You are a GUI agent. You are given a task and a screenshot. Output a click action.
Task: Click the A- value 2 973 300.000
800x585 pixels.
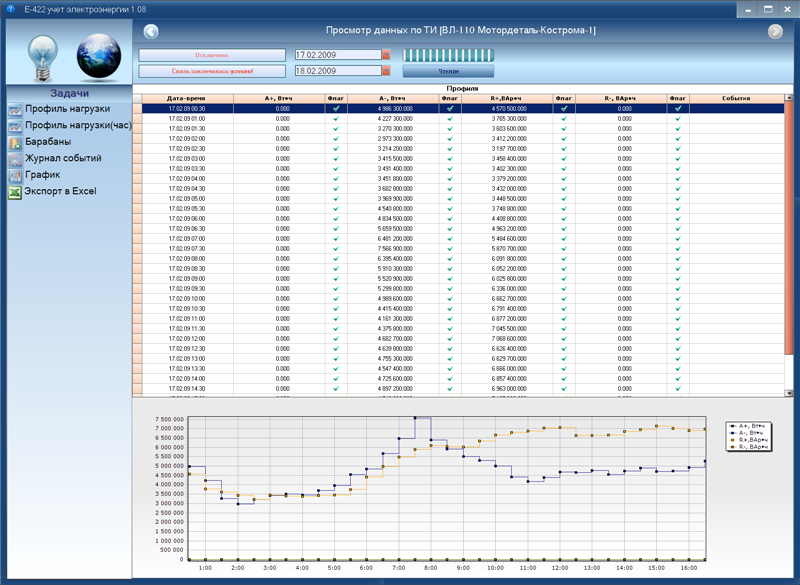(395, 139)
